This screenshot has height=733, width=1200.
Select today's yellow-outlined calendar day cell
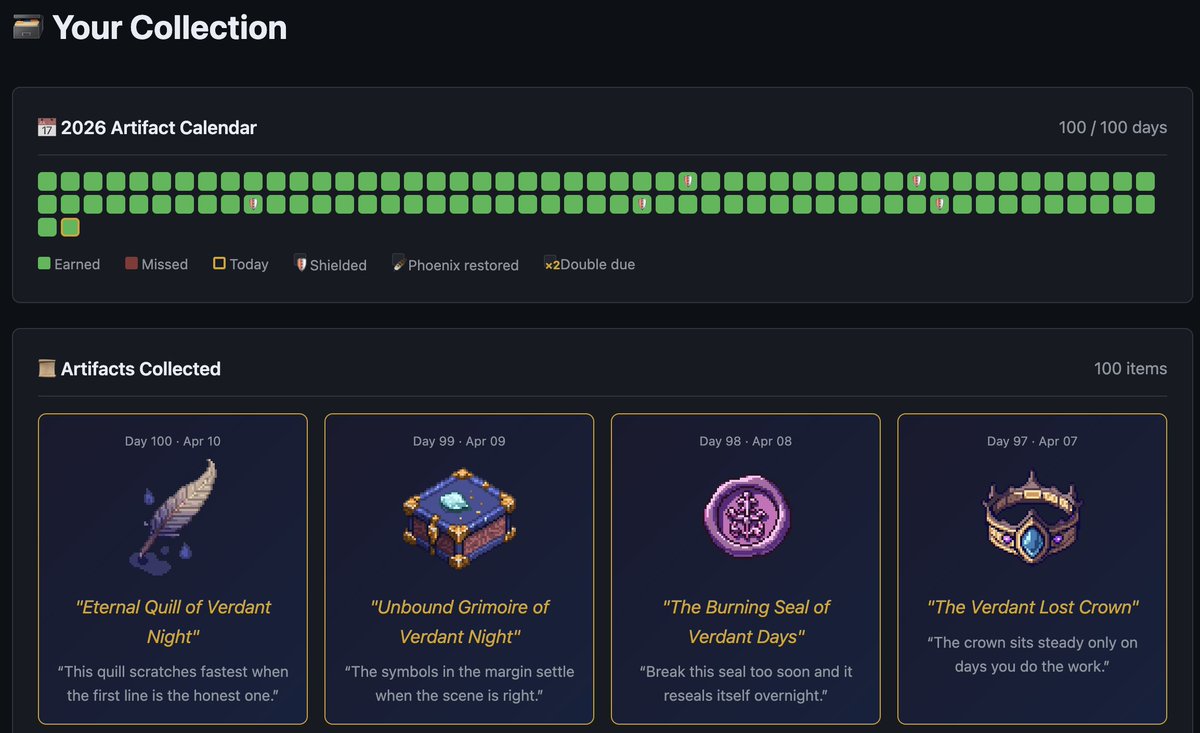click(x=70, y=227)
